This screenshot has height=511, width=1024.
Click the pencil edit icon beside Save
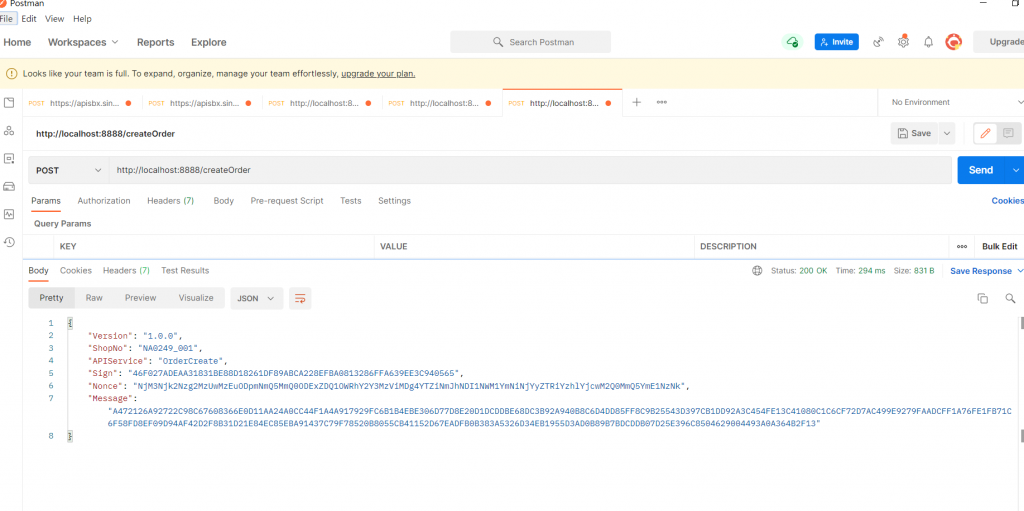[985, 133]
